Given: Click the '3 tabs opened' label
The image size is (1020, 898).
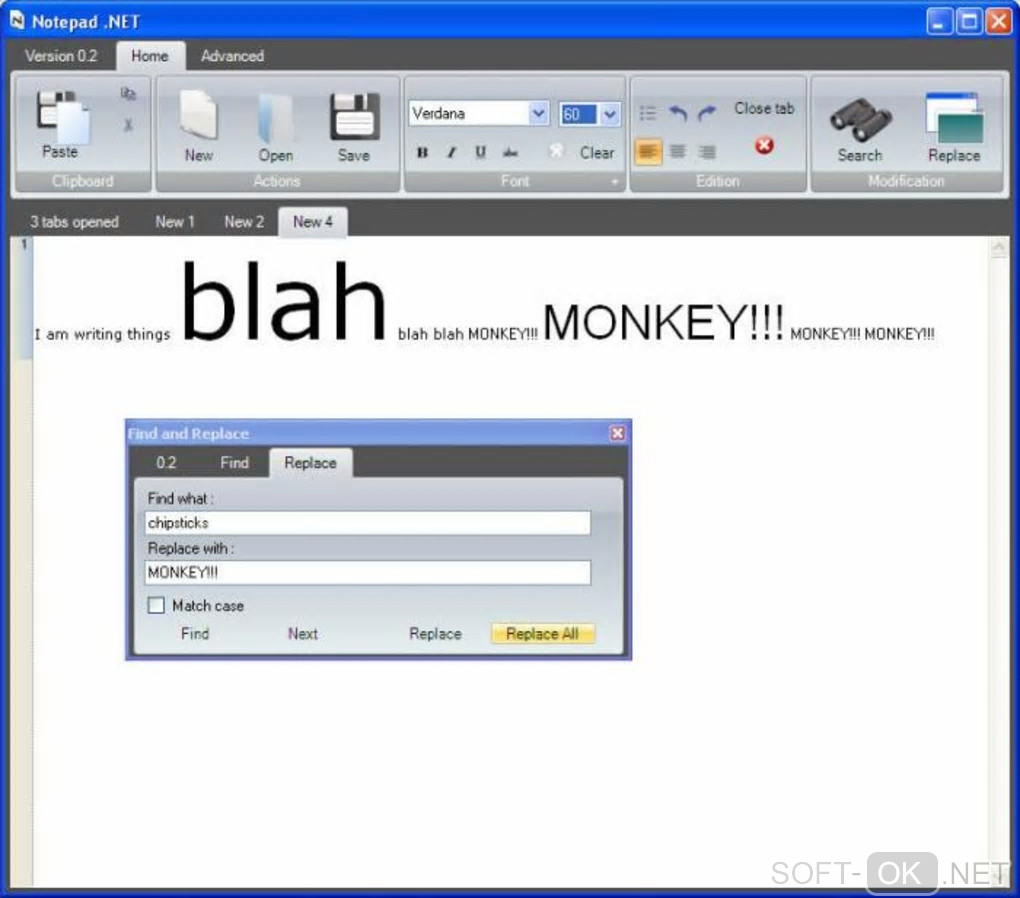Looking at the screenshot, I should 74,222.
